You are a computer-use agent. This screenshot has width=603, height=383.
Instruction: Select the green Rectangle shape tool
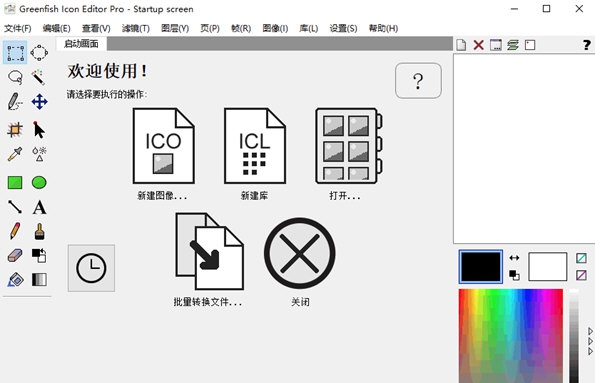[x=15, y=183]
